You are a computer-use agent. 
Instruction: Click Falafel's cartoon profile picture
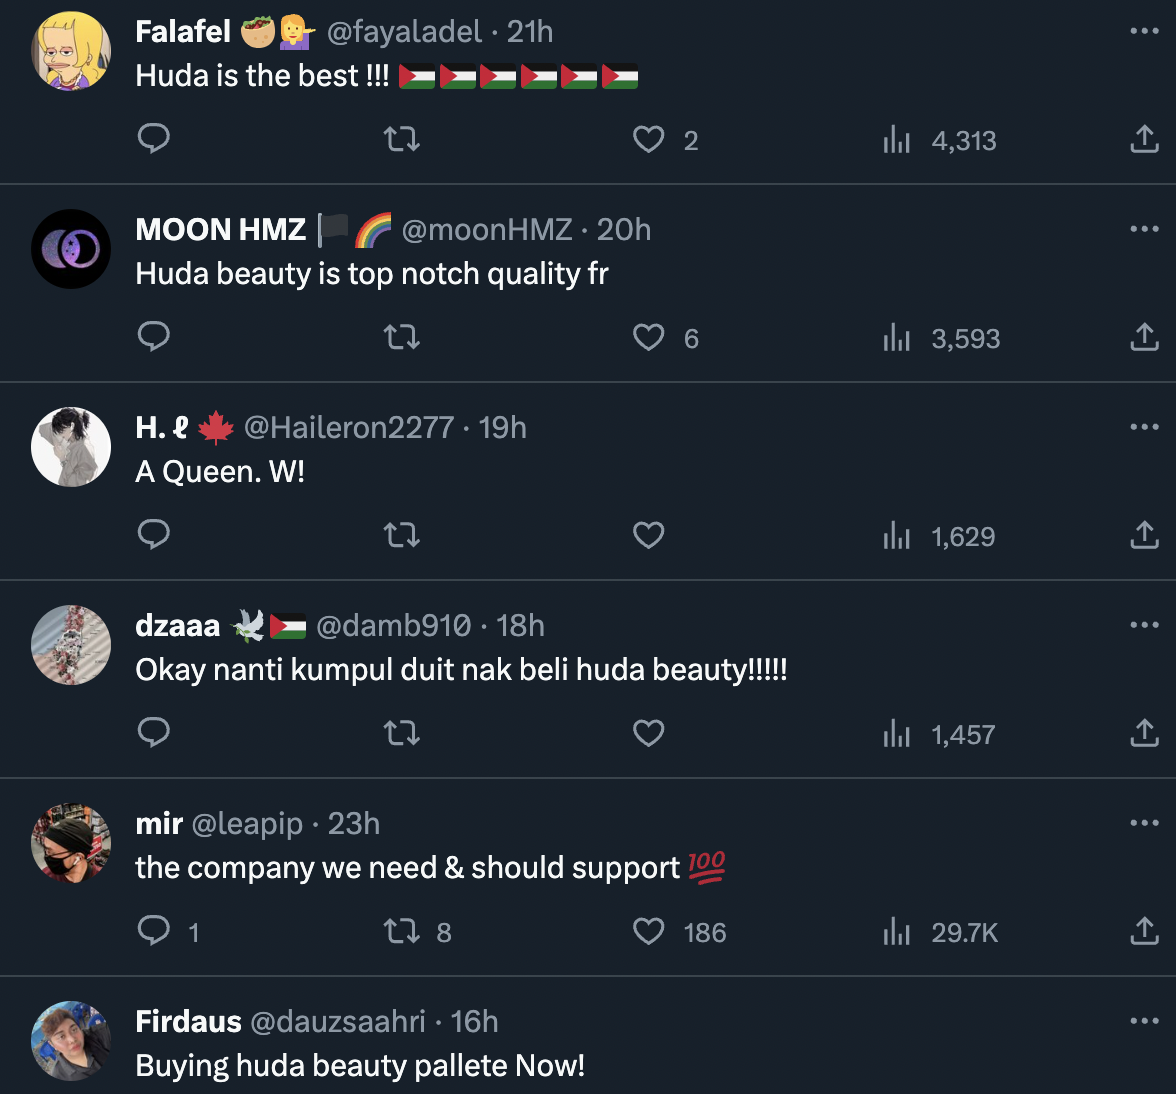coord(71,51)
